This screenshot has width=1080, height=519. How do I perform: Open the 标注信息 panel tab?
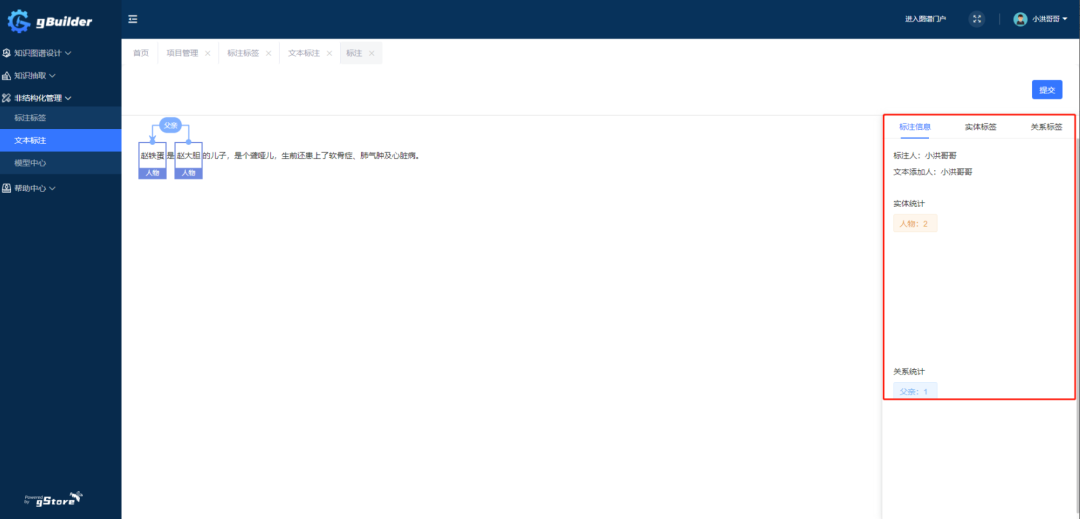(x=915, y=127)
